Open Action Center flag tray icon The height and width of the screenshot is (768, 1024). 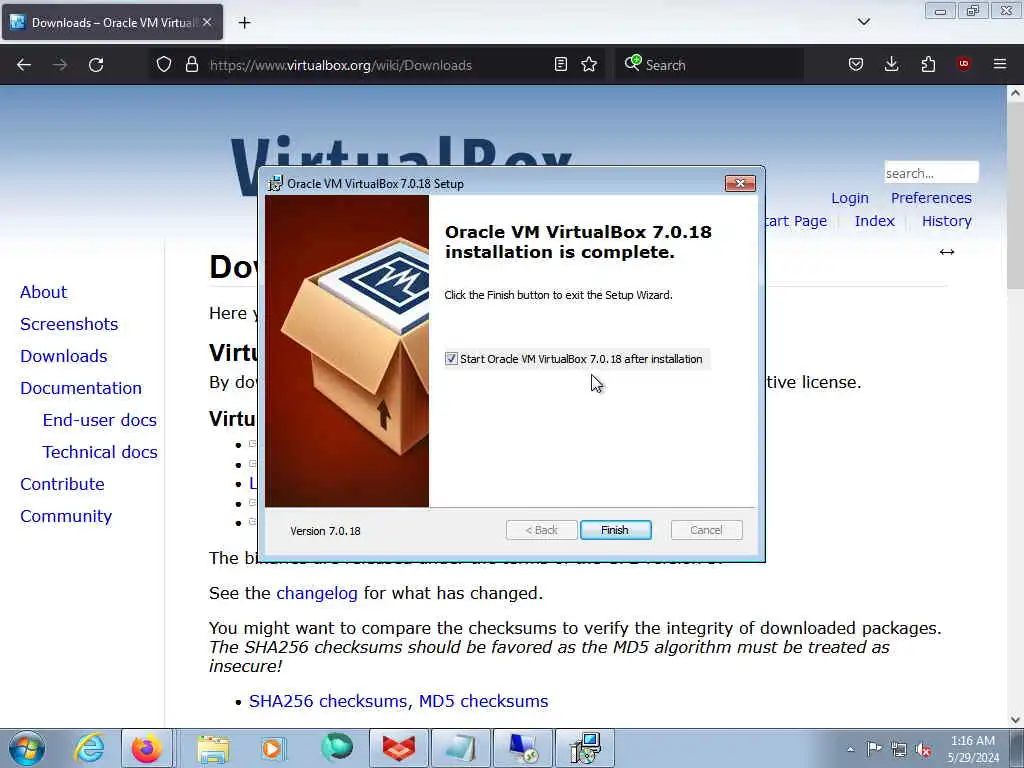coord(874,748)
